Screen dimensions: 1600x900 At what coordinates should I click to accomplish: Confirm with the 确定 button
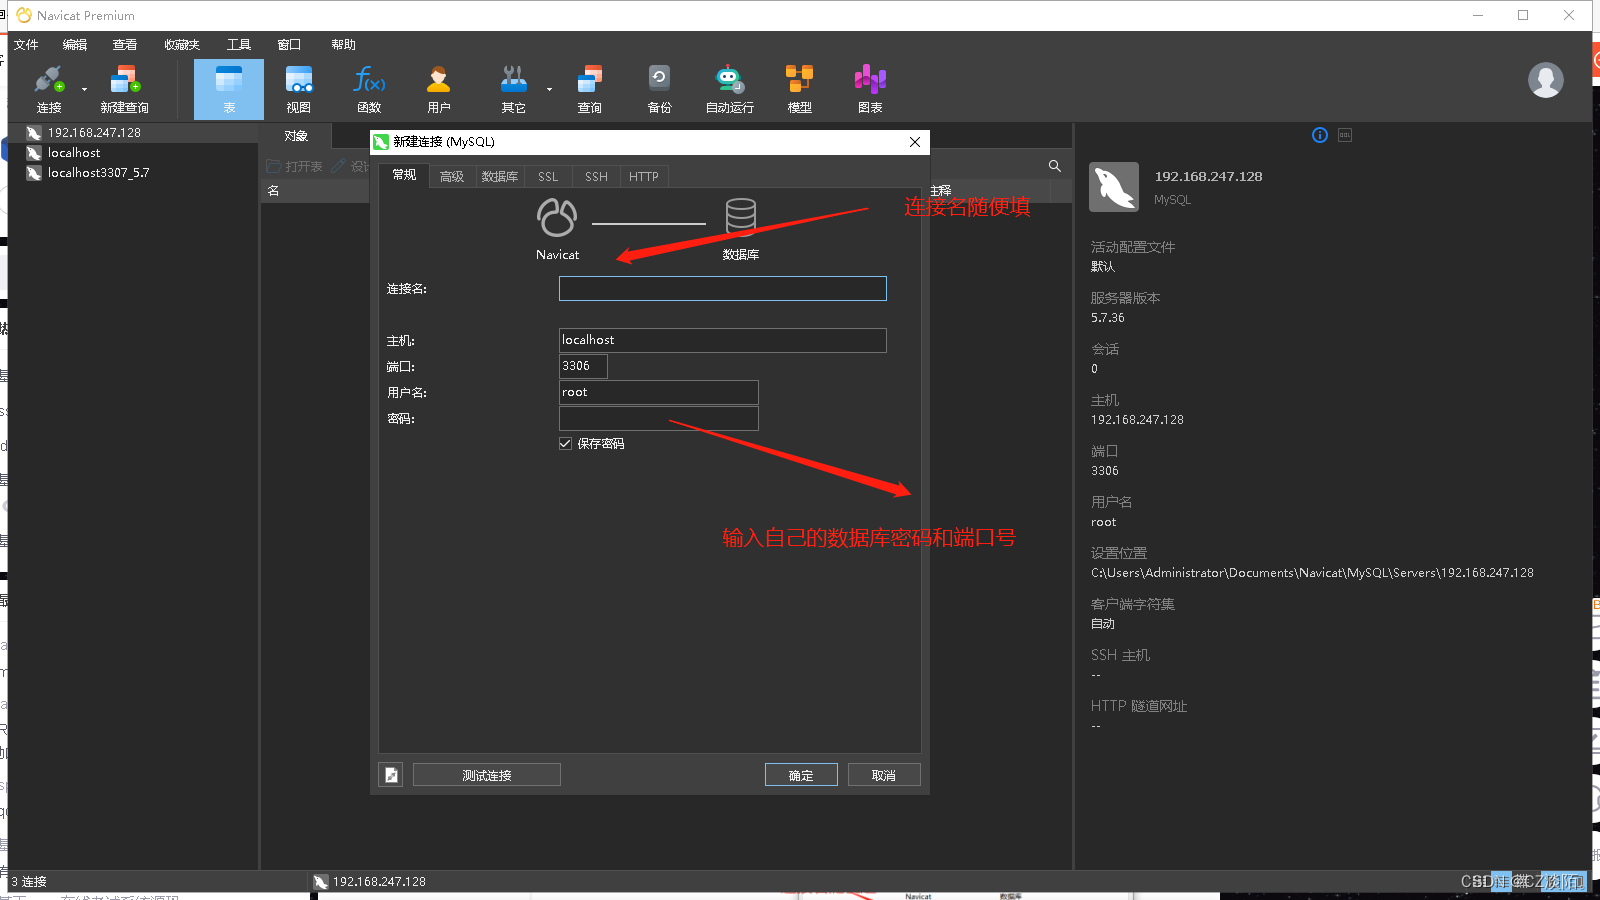point(801,775)
